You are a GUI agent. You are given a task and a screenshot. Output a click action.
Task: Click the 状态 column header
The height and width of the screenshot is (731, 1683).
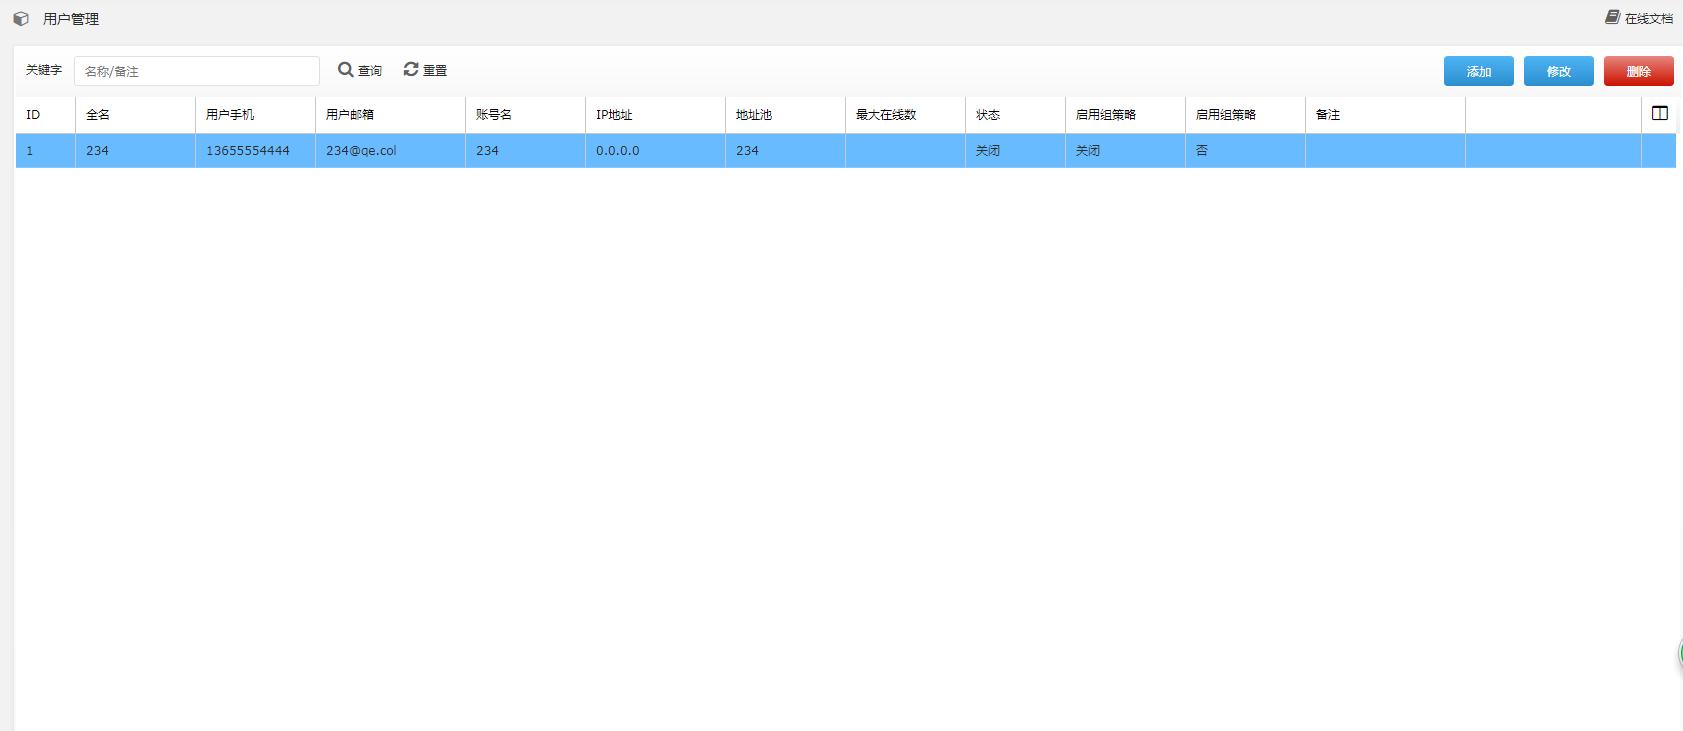1015,115
